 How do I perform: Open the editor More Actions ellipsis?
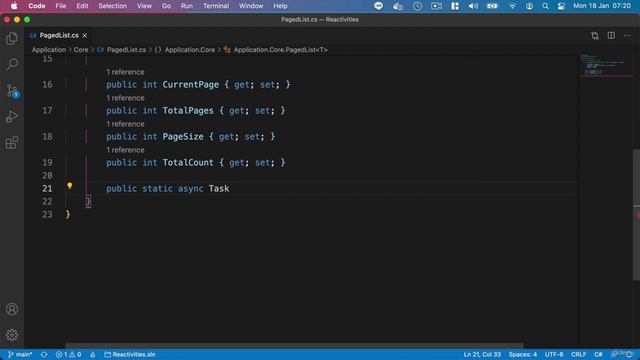[627, 36]
